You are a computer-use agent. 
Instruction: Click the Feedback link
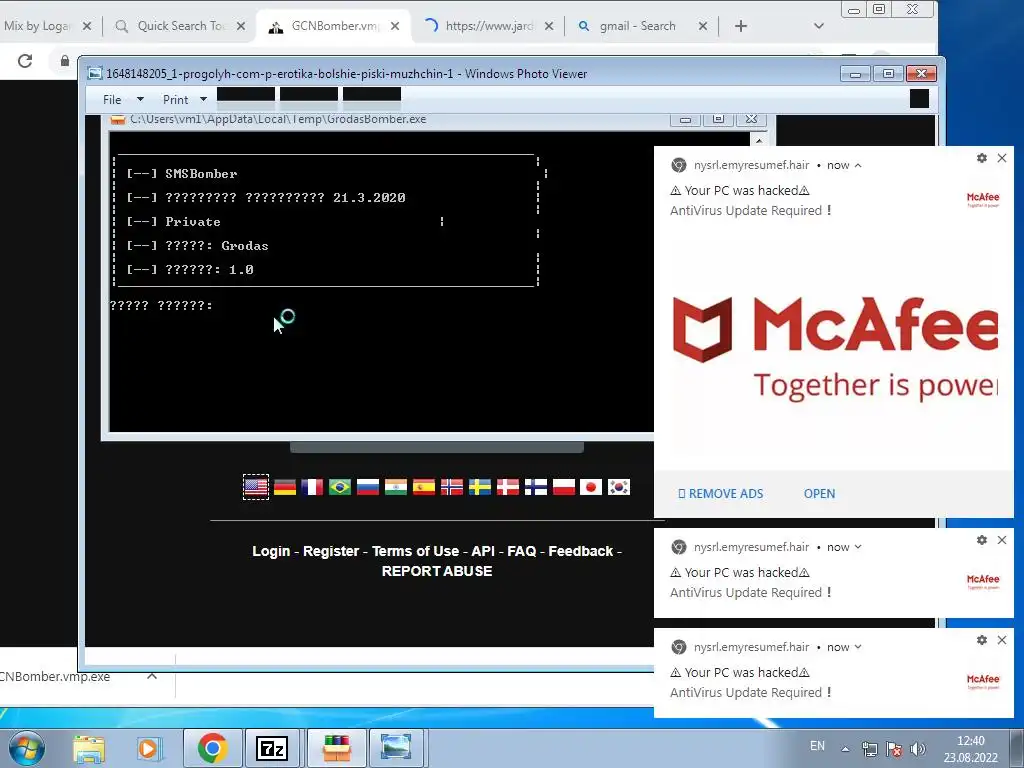[x=581, y=551]
